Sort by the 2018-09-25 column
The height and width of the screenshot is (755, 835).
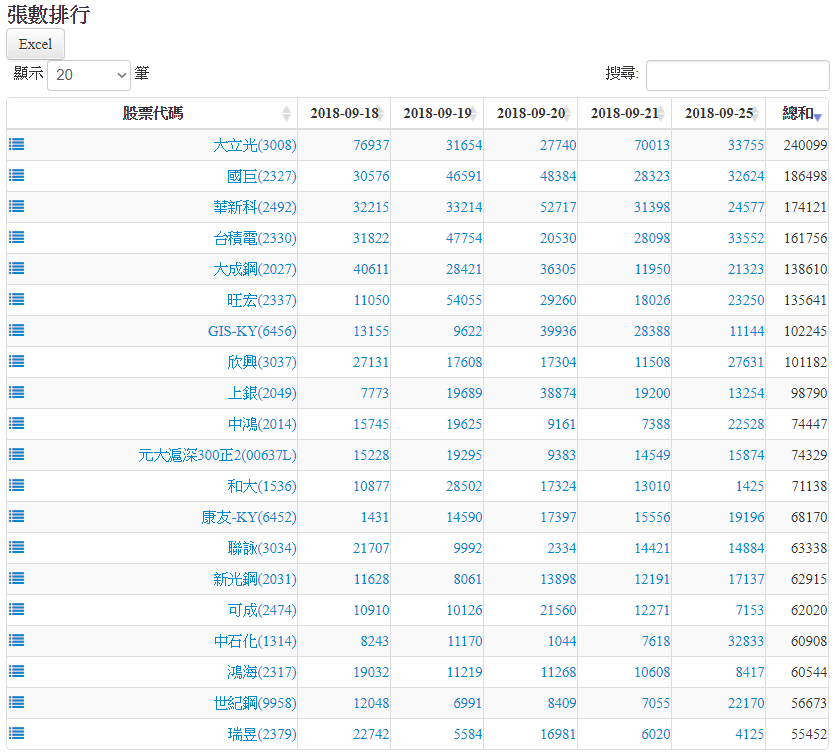718,114
